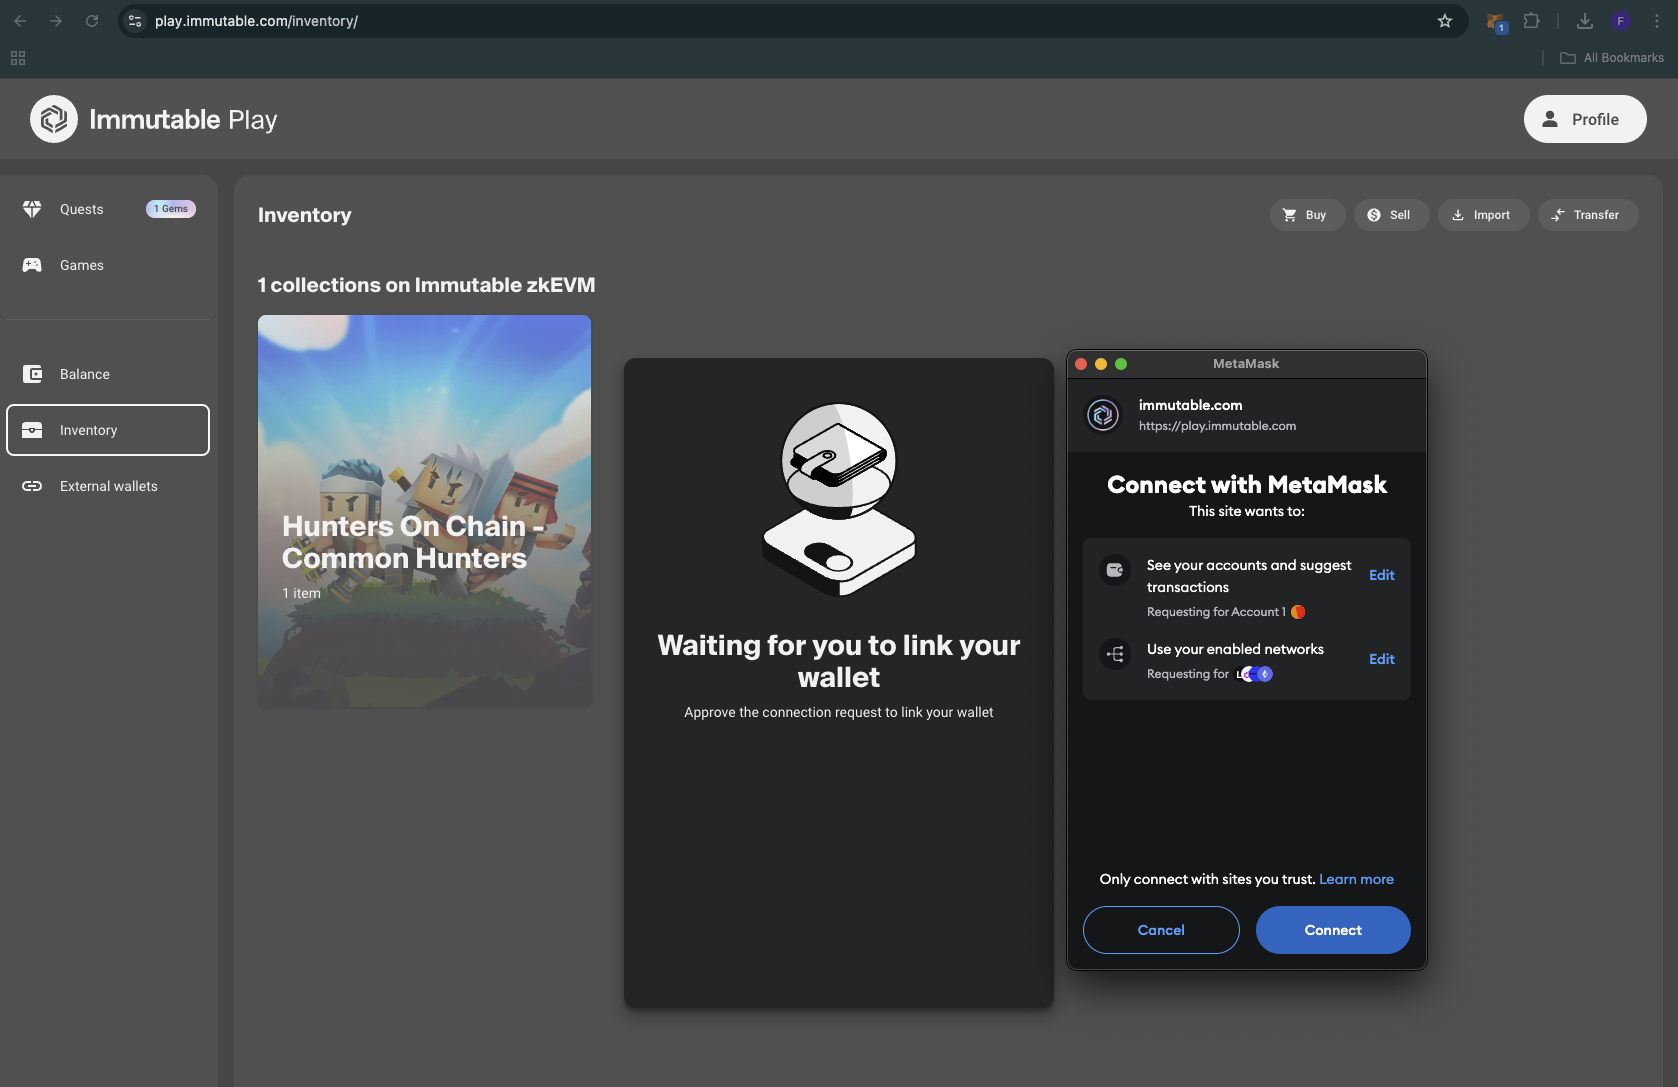This screenshot has height=1087, width=1678.
Task: Click the immutable.com site icon in MetaMask
Action: pos(1103,414)
